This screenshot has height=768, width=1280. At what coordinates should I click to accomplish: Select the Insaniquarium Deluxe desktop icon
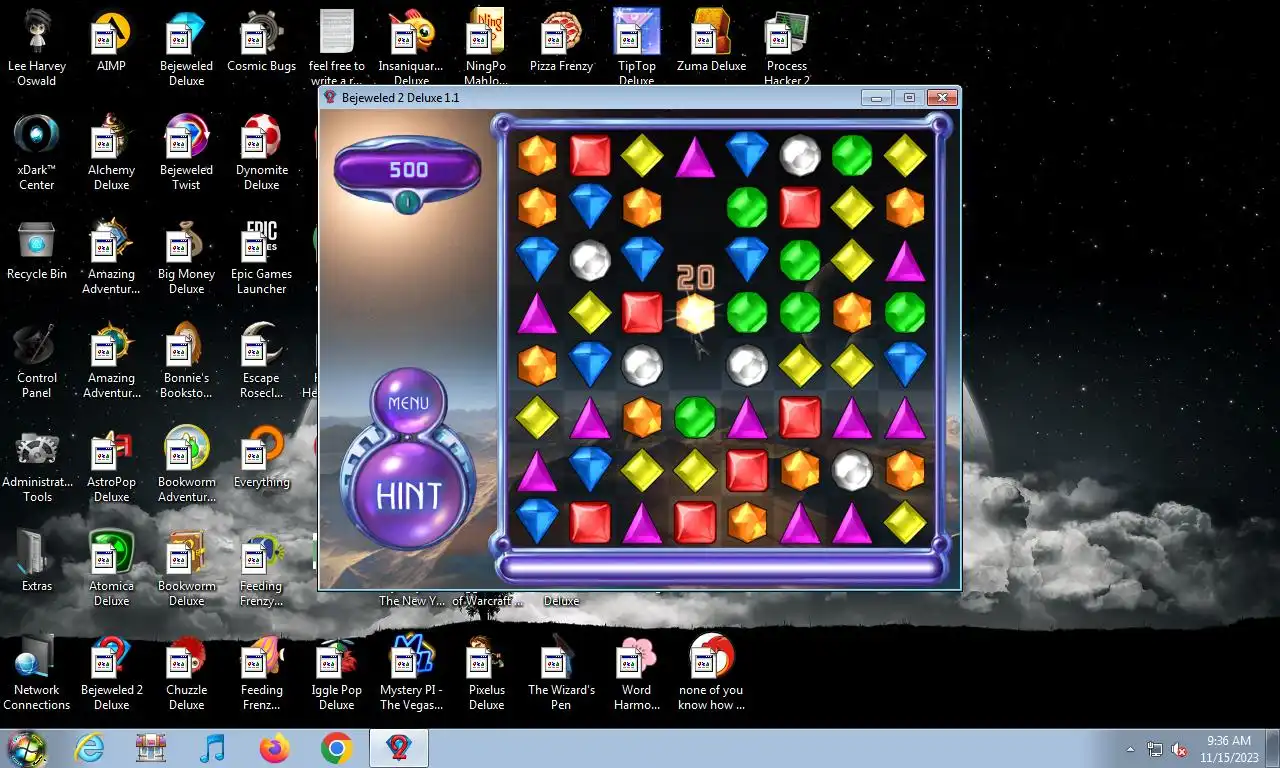[x=411, y=48]
